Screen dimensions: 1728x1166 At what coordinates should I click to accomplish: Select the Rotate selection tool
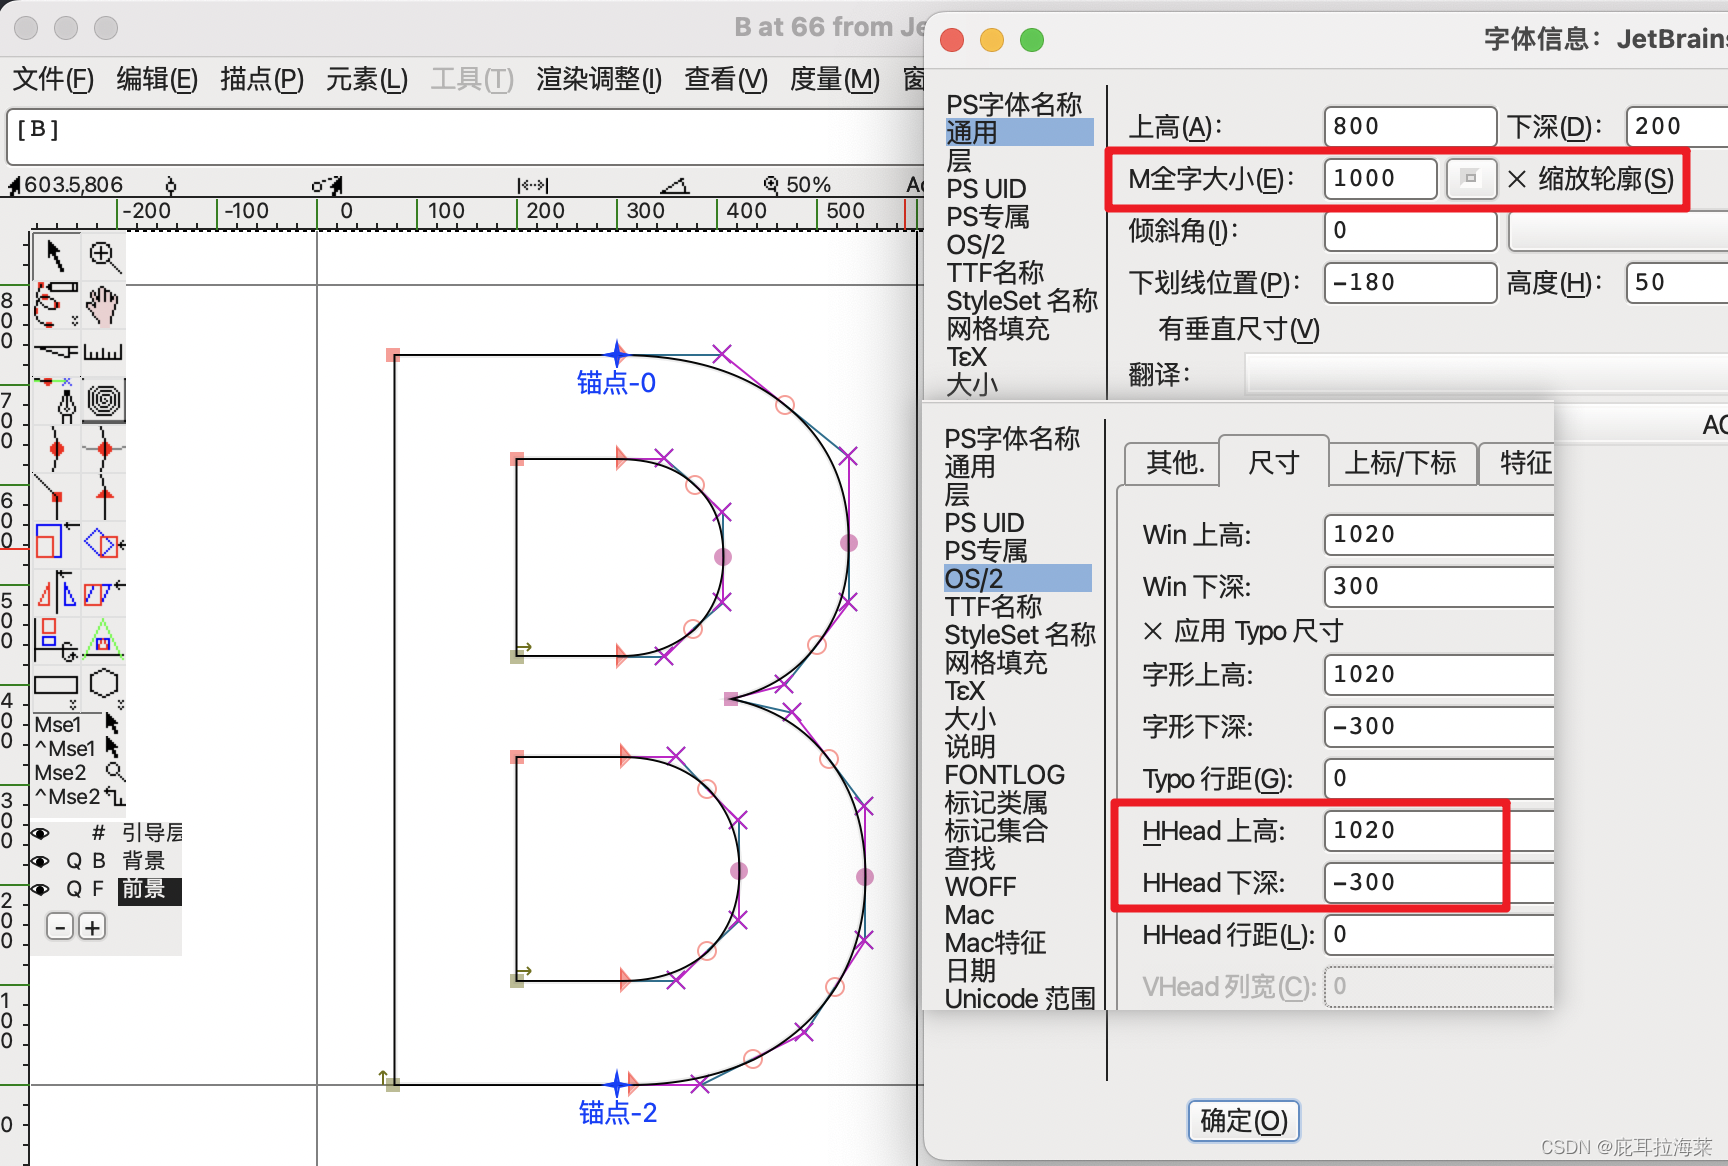point(103,544)
